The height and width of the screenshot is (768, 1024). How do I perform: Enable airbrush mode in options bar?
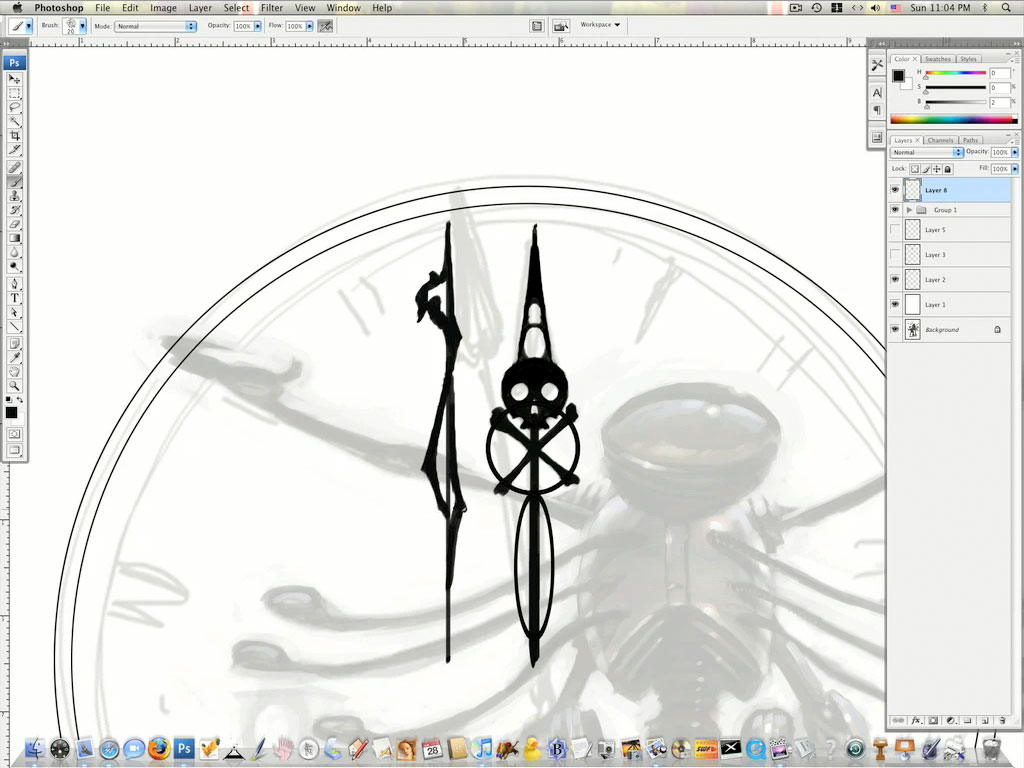(325, 26)
